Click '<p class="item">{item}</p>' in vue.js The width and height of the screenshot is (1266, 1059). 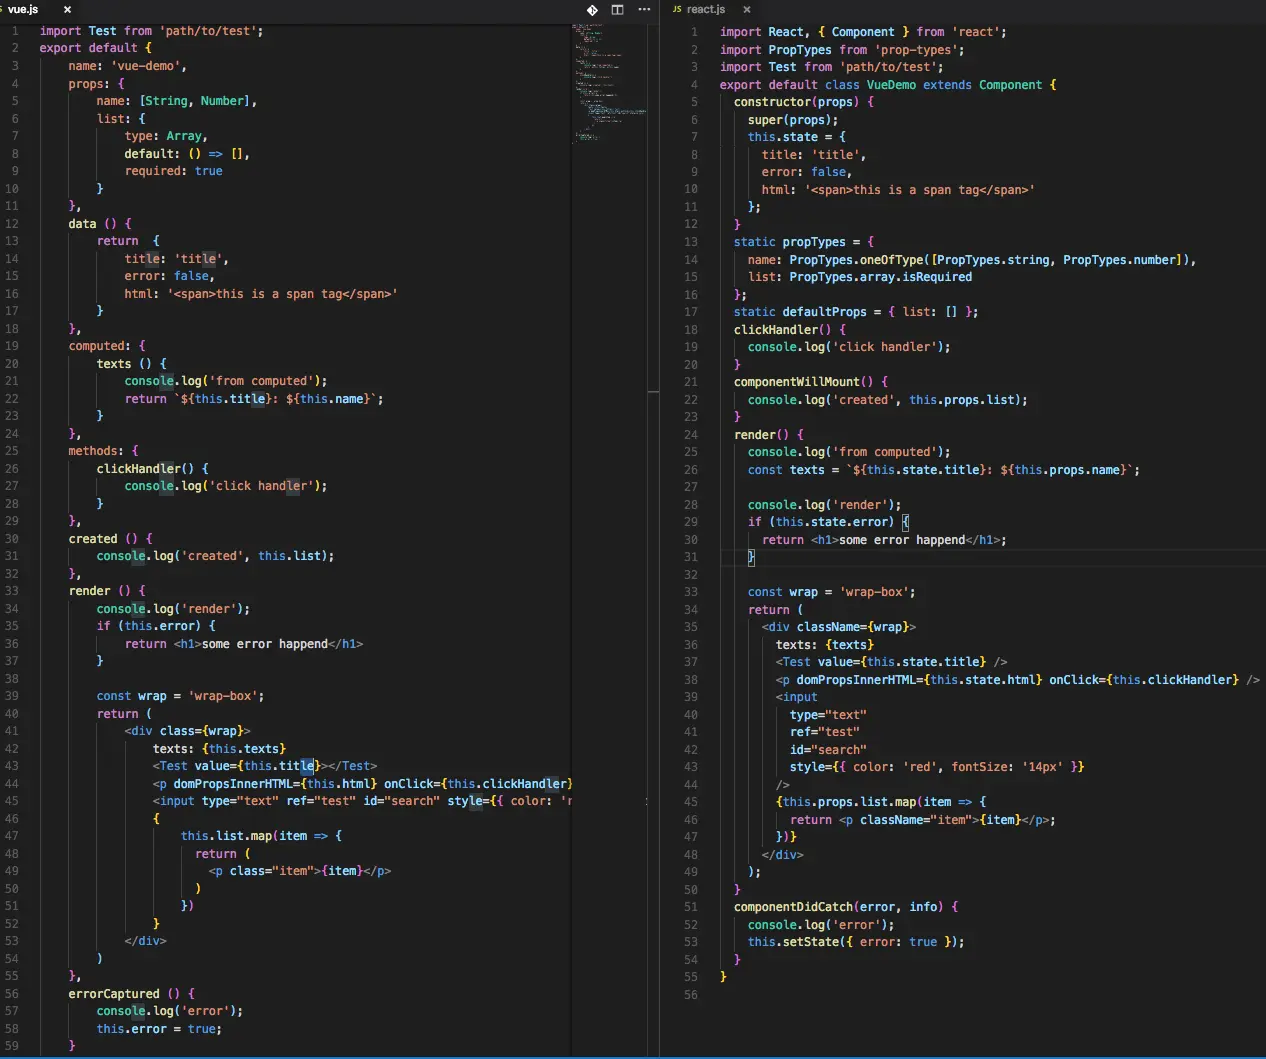click(300, 871)
